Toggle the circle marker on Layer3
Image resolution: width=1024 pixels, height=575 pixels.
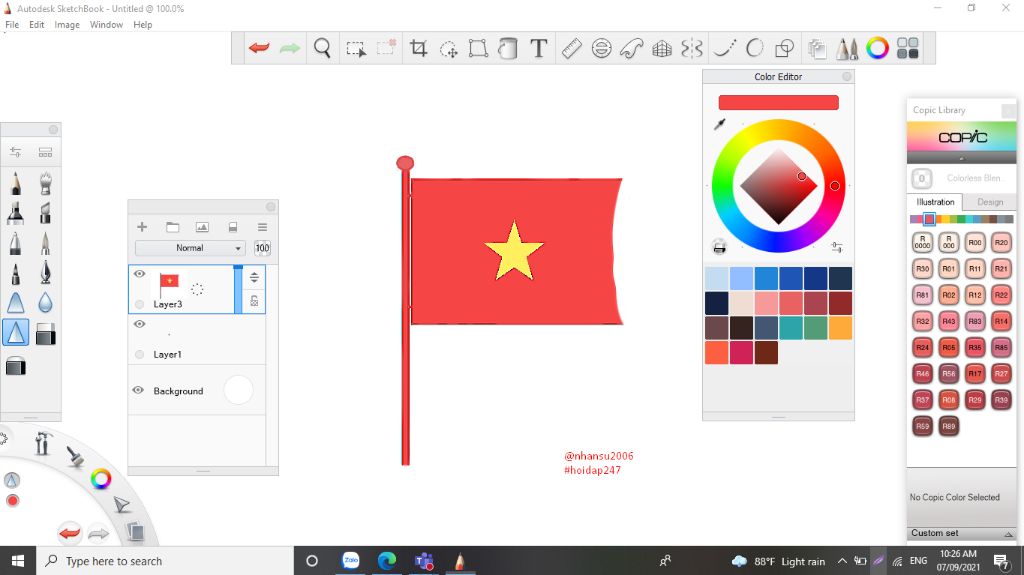139,304
